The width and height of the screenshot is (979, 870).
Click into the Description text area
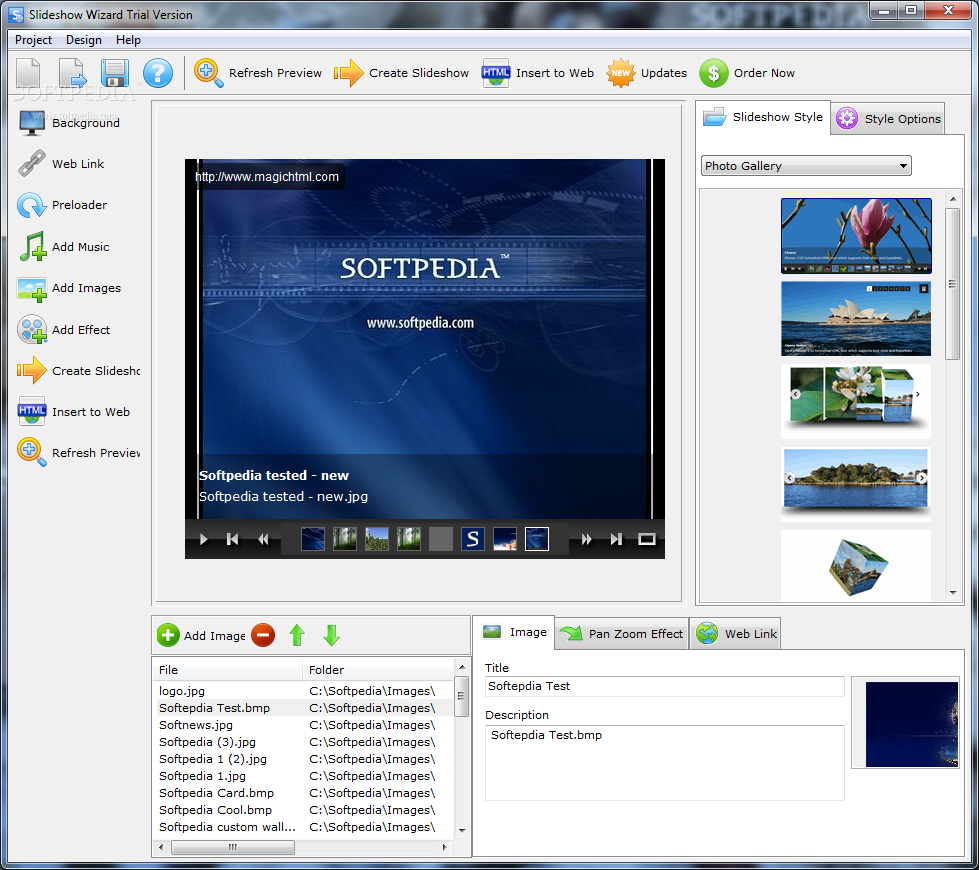(x=664, y=763)
